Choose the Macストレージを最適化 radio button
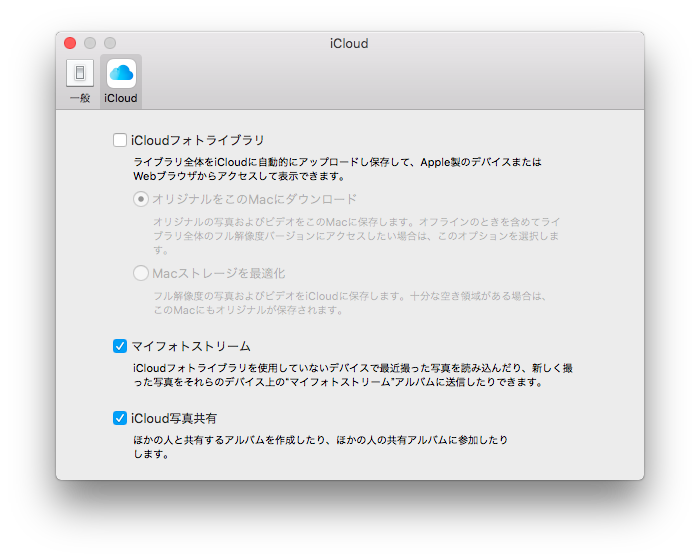This screenshot has width=700, height=560. tap(141, 273)
